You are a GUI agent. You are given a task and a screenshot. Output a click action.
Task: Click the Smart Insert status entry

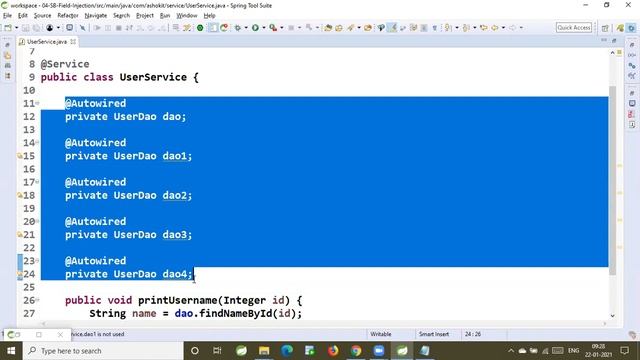(x=433, y=334)
